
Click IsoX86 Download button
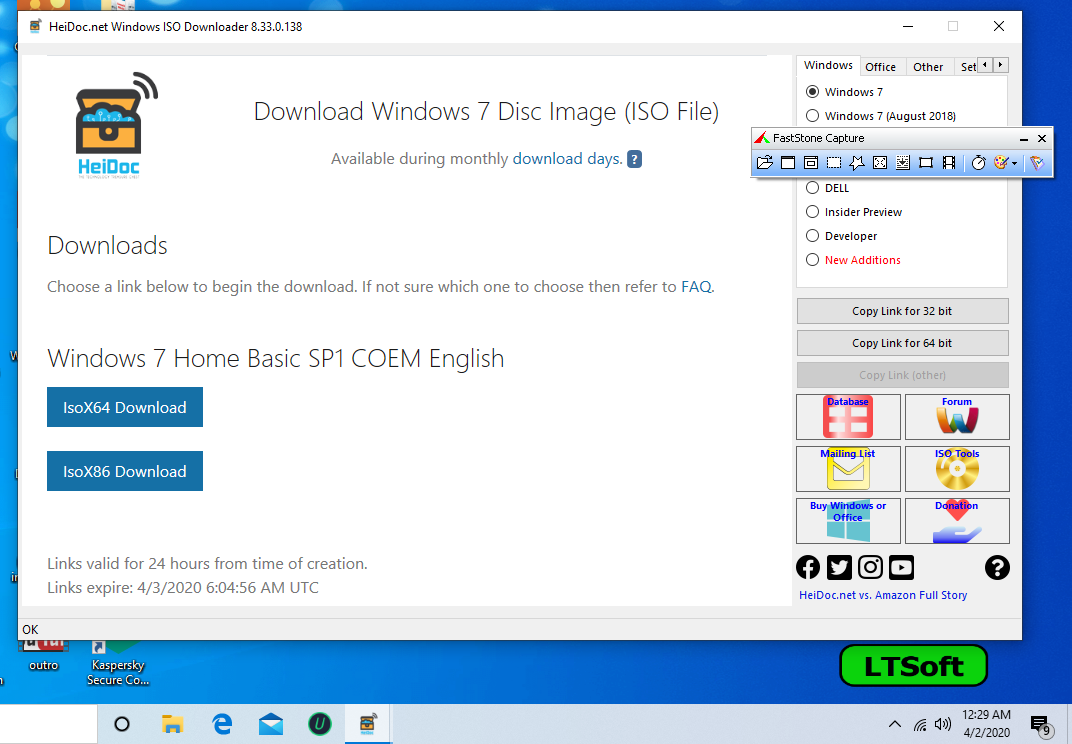click(x=125, y=471)
